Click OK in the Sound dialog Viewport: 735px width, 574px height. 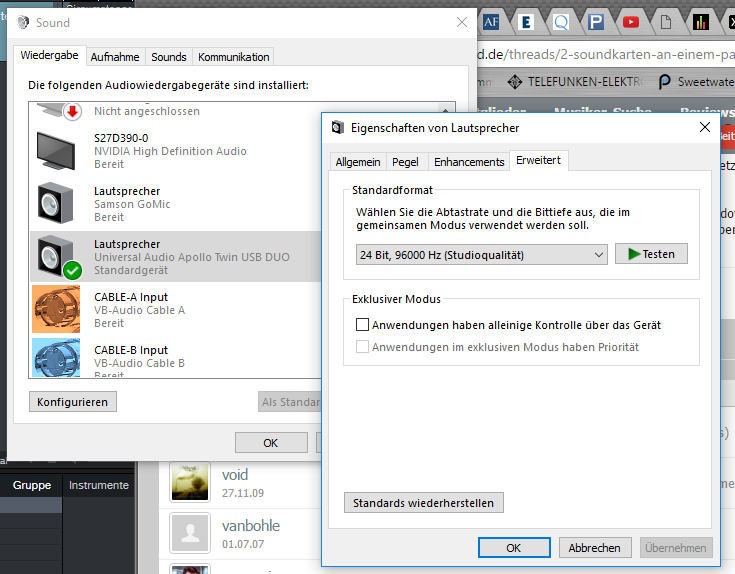[x=271, y=443]
